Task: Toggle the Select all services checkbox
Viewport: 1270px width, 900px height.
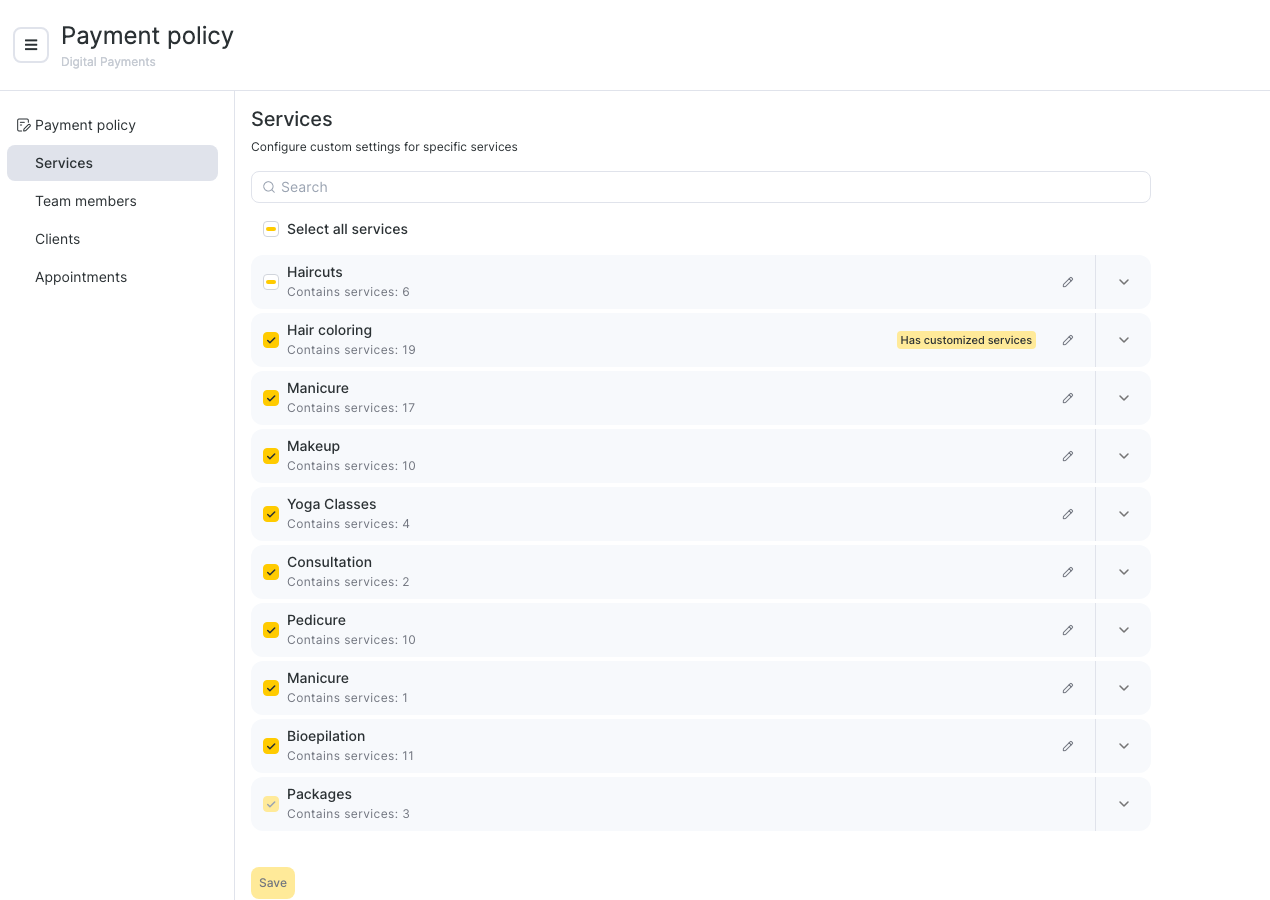Action: (x=271, y=229)
